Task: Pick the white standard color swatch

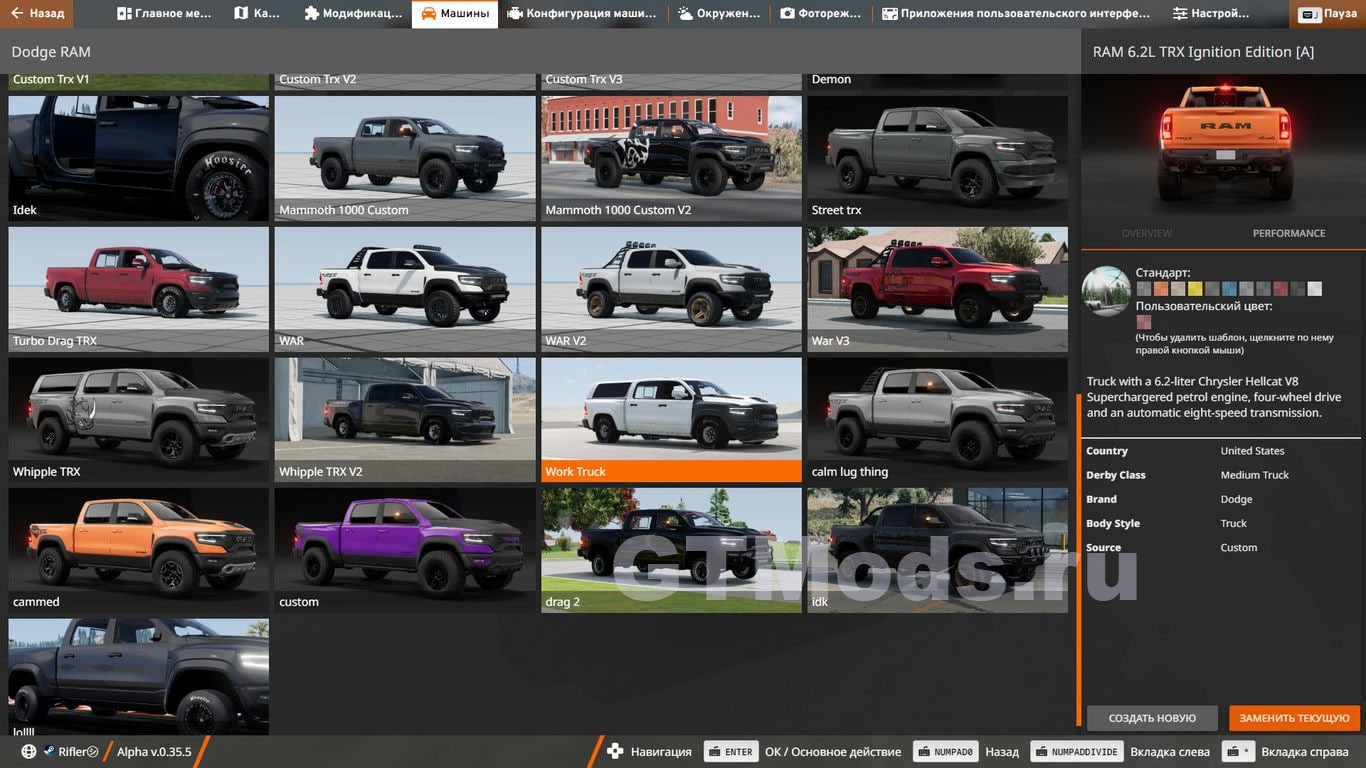Action: click(x=1314, y=289)
